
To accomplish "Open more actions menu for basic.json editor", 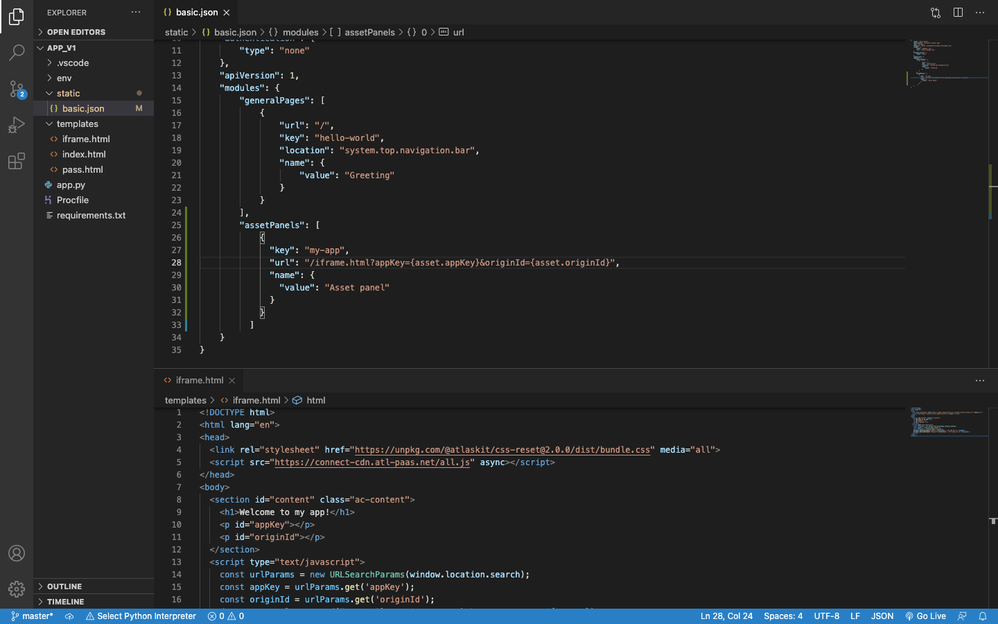I will point(981,12).
